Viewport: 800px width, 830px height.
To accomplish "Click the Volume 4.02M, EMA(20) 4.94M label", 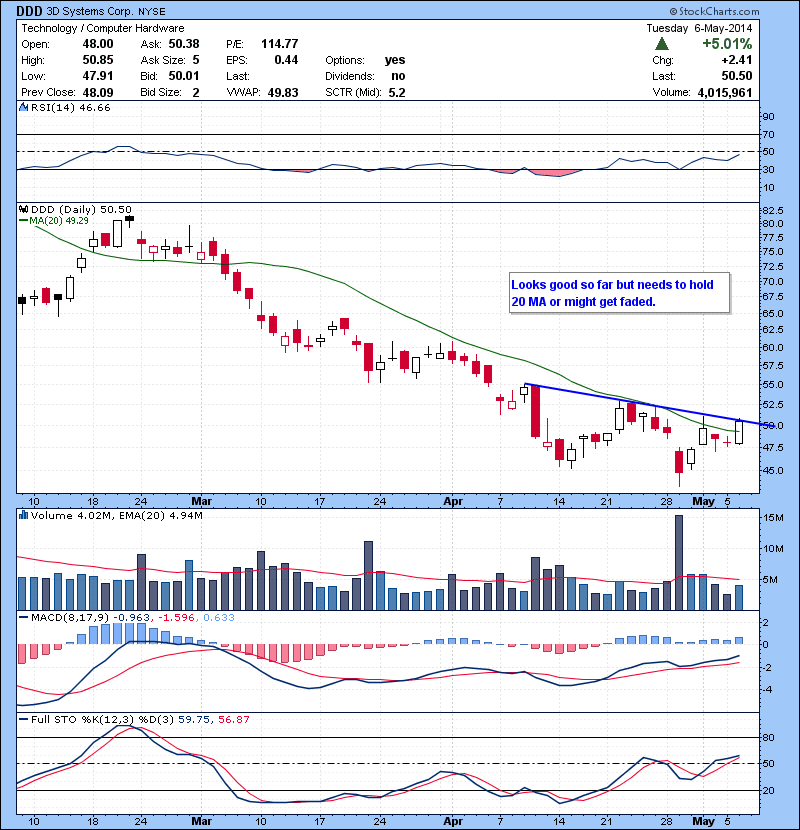I will 116,515.
